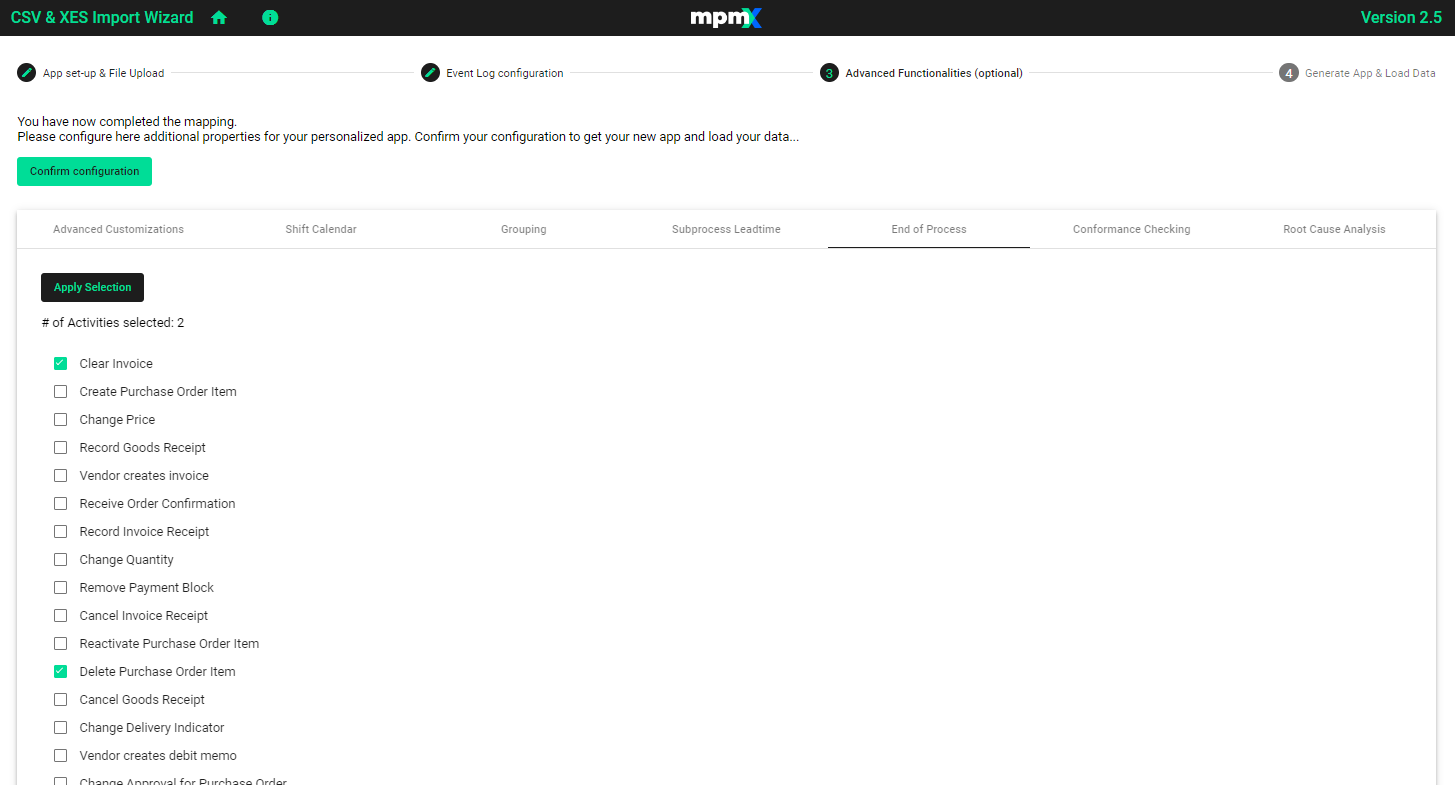The width and height of the screenshot is (1455, 785).
Task: Click the Delete Purchase Order Item label
Action: [157, 671]
